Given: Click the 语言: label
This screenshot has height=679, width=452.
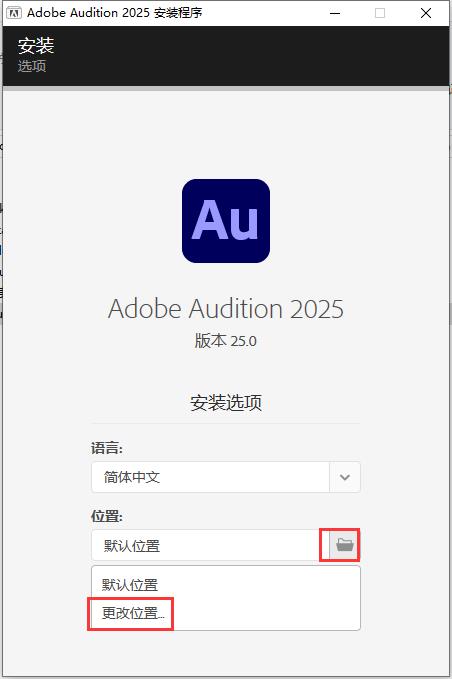Looking at the screenshot, I should click(x=107, y=448).
